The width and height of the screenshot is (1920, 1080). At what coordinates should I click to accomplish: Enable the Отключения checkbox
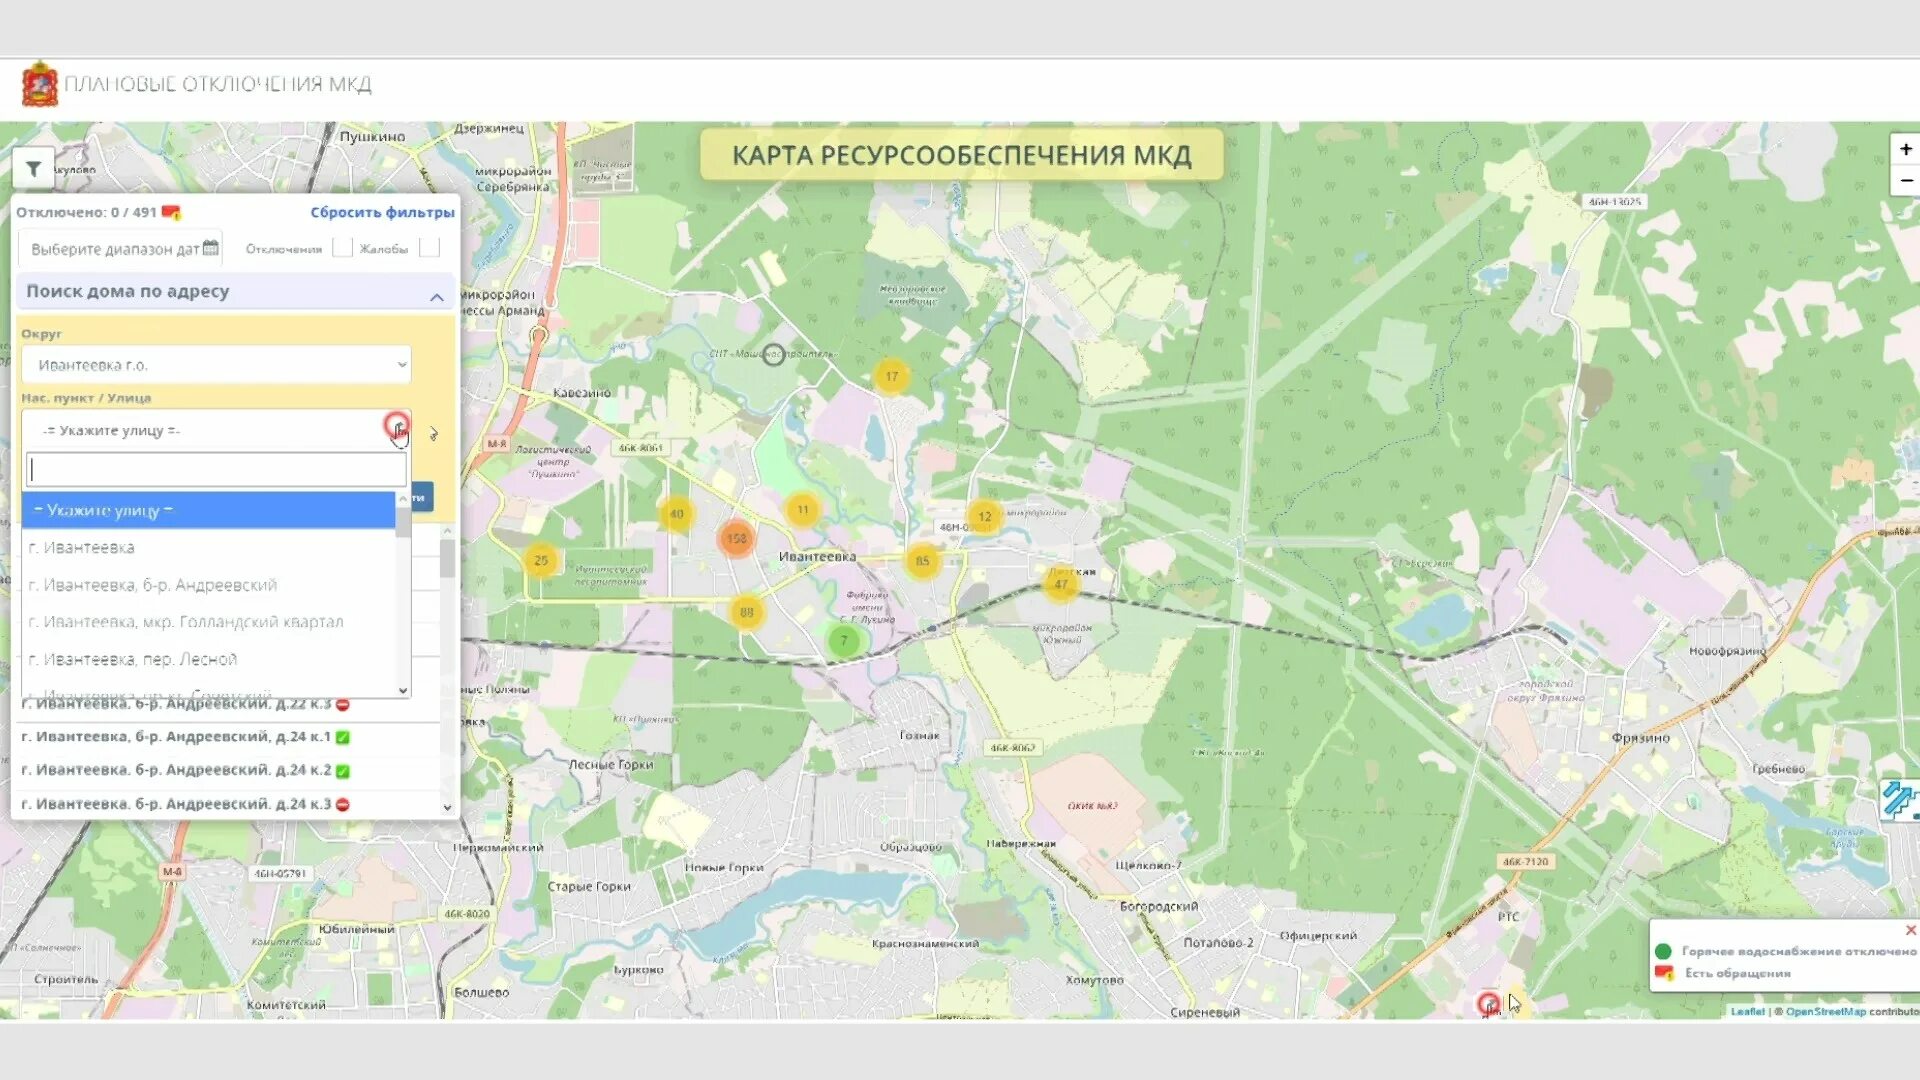coord(342,248)
